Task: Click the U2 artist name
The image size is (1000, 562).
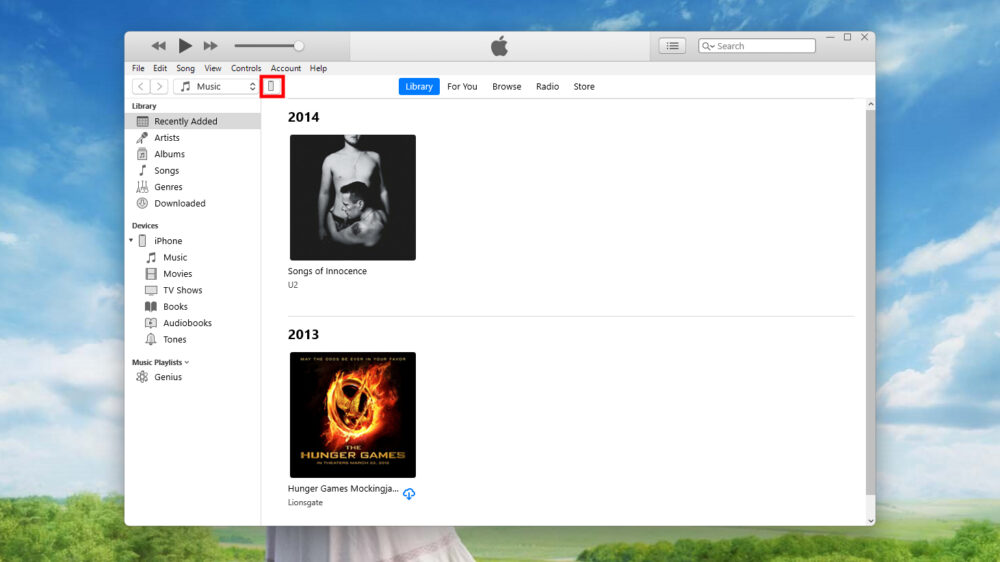Action: 293,285
